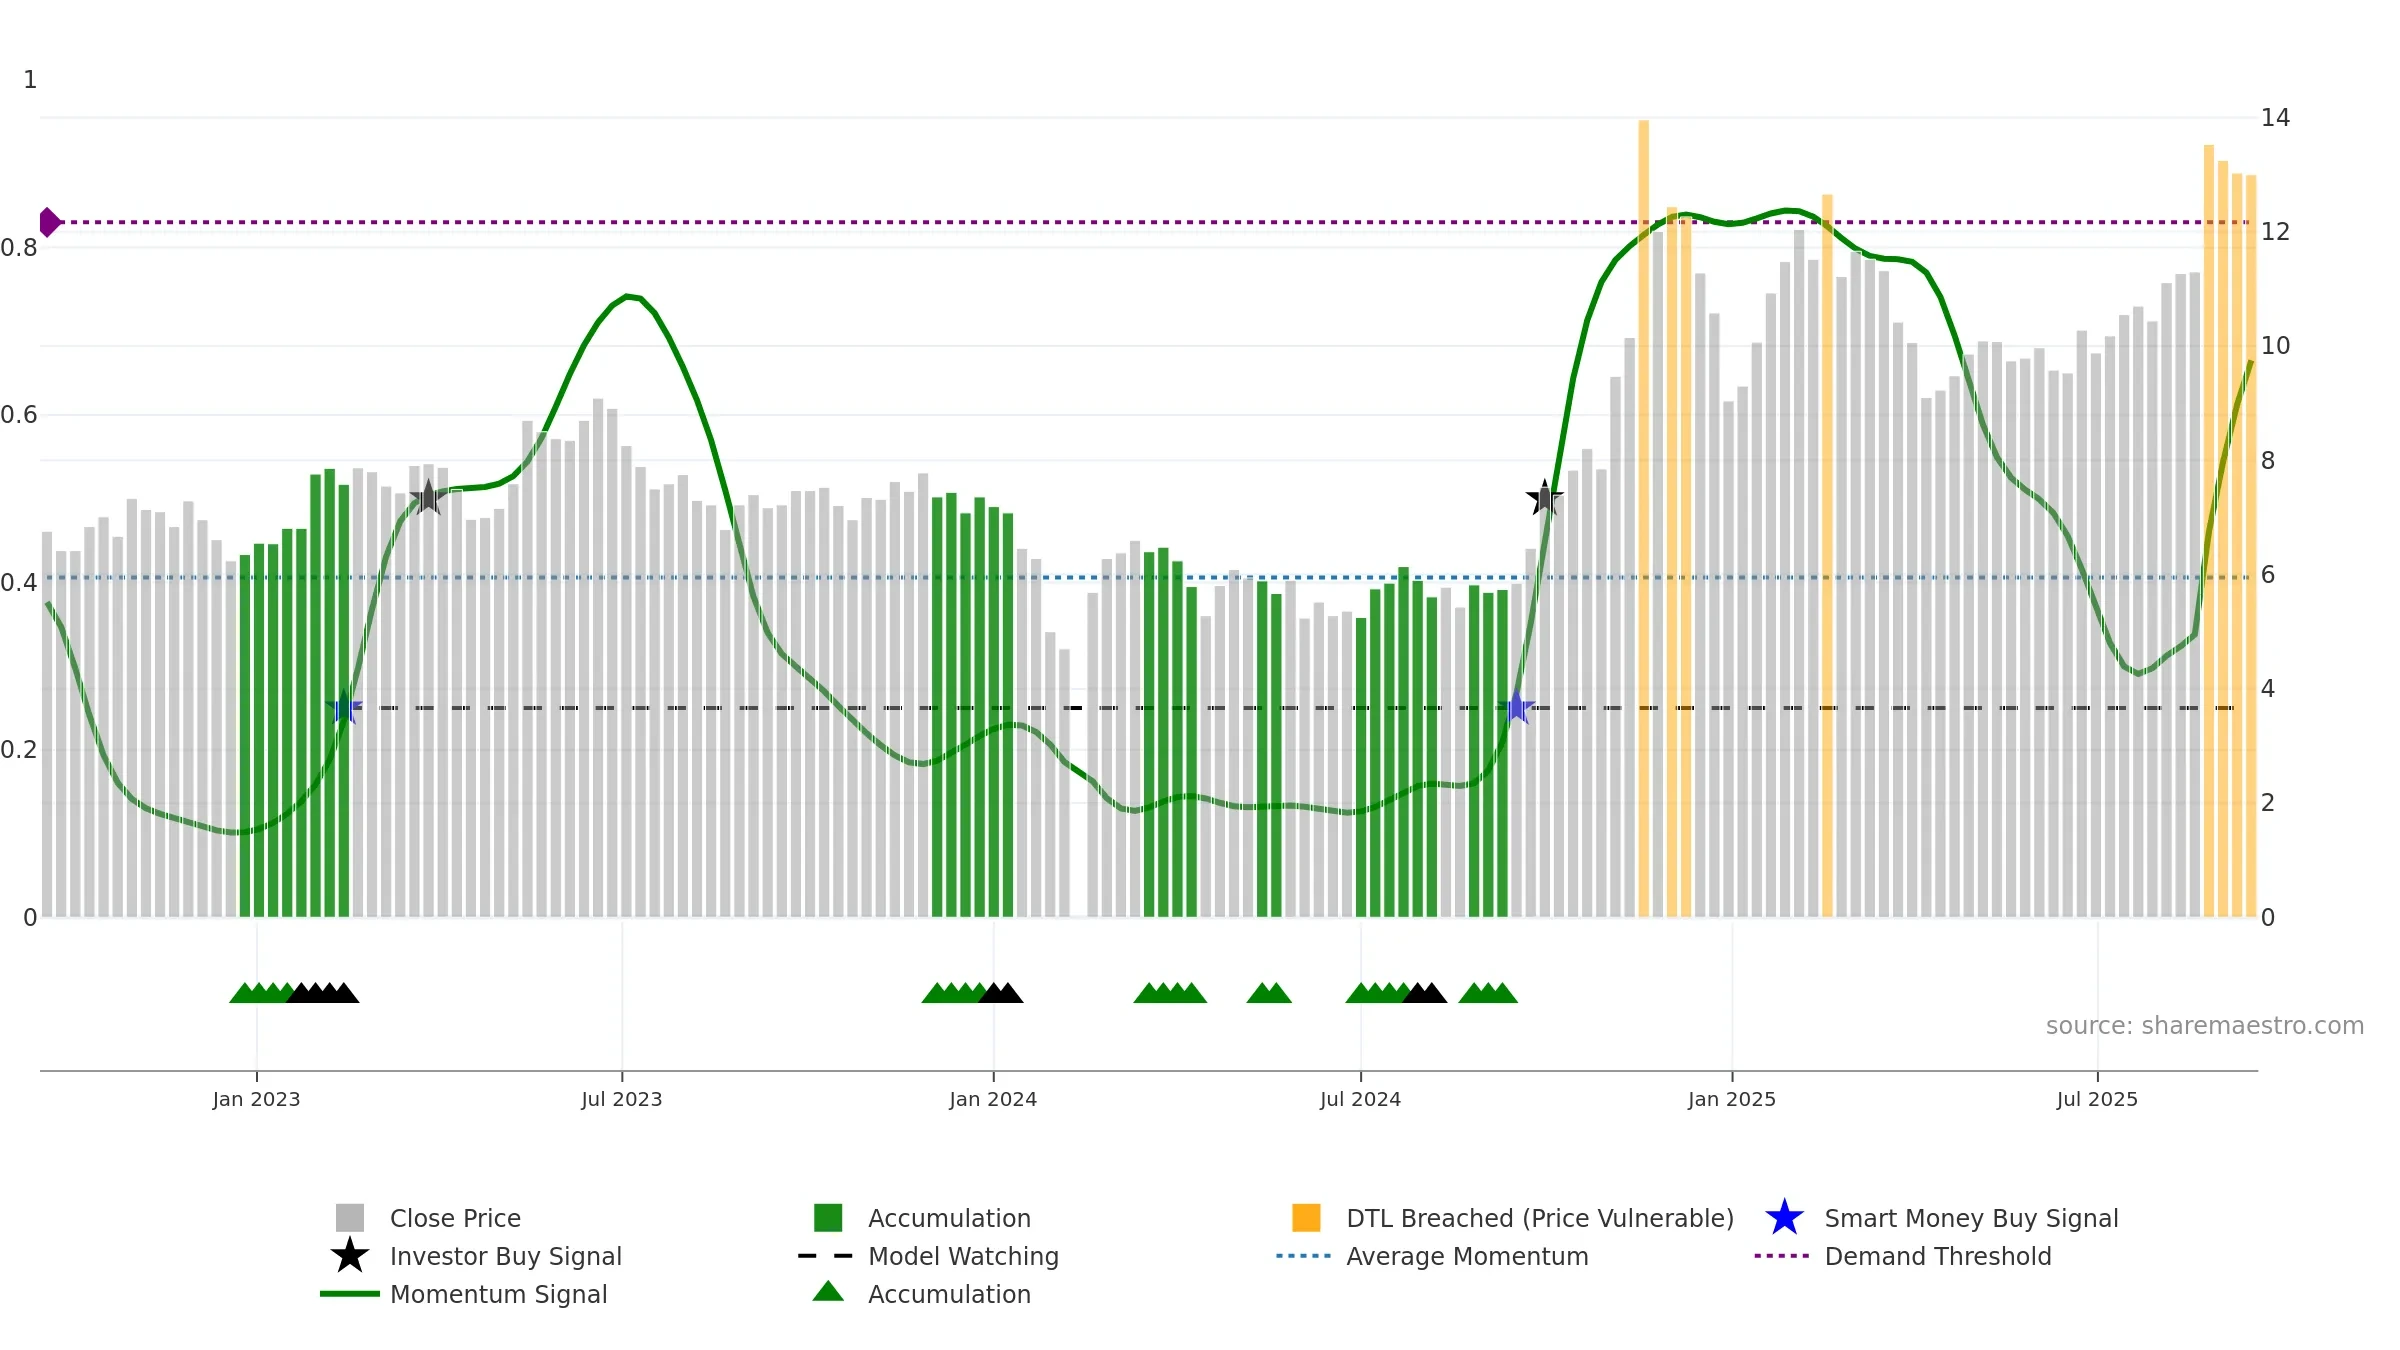Click the Jan 2024 axis label
Image resolution: width=2400 pixels, height=1350 pixels.
pyautogui.click(x=993, y=1099)
